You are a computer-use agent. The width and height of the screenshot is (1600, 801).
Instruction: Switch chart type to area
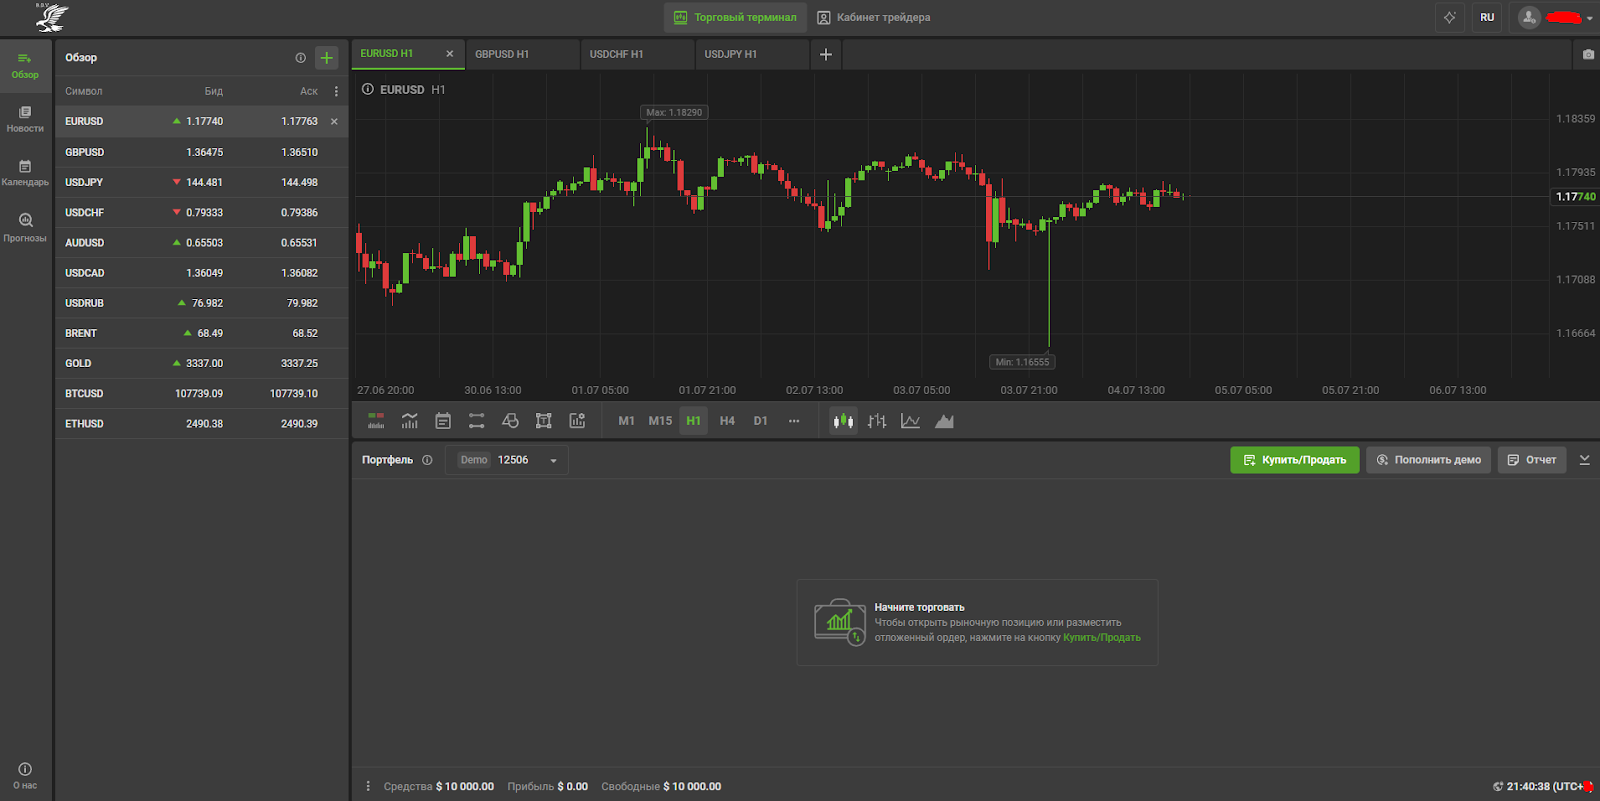944,421
